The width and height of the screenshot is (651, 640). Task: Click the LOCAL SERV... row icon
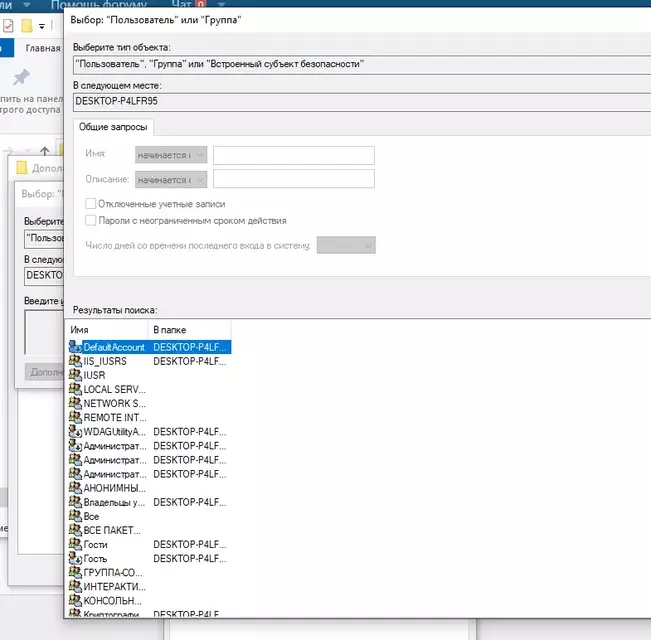(75, 389)
